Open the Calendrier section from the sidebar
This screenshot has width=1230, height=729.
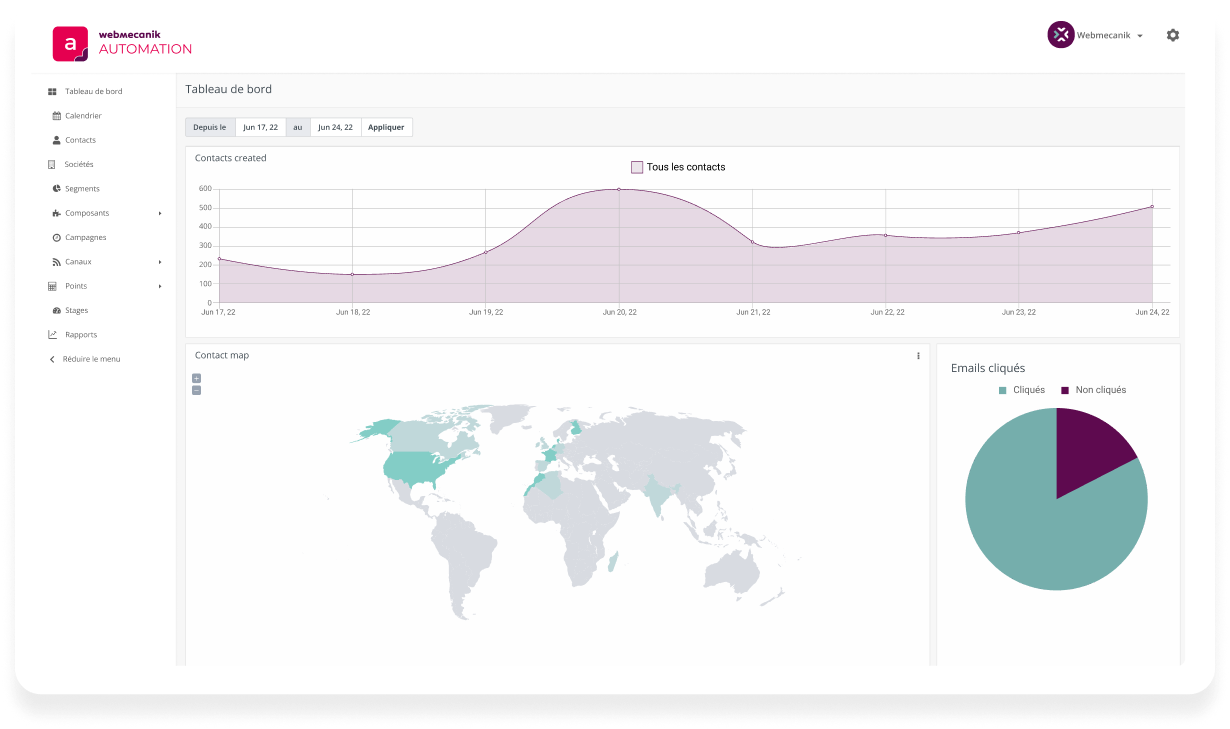[x=82, y=115]
